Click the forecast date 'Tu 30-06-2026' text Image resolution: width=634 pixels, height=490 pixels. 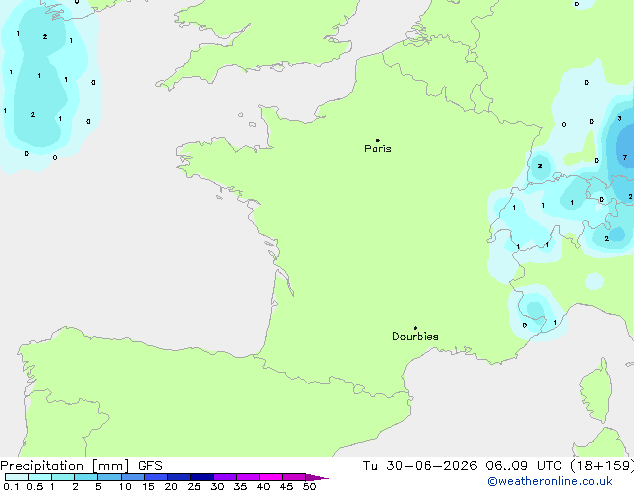pos(420,466)
